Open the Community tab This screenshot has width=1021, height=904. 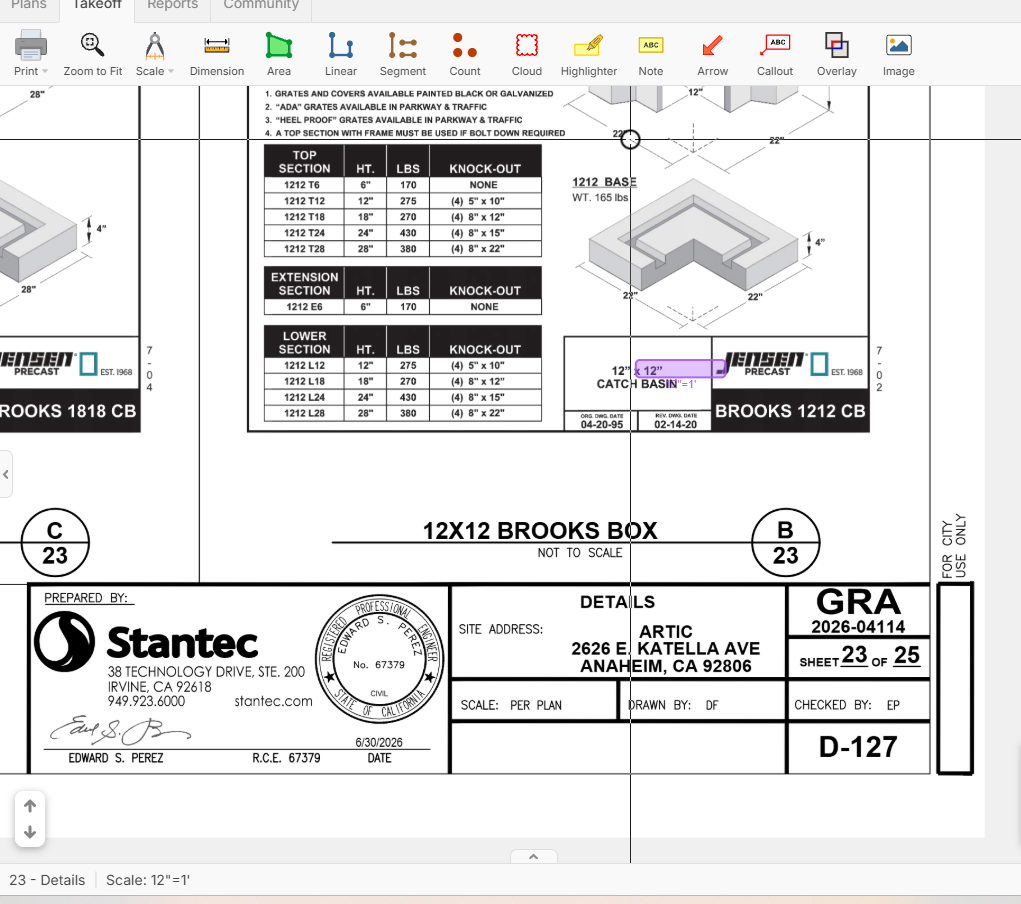coord(261,5)
